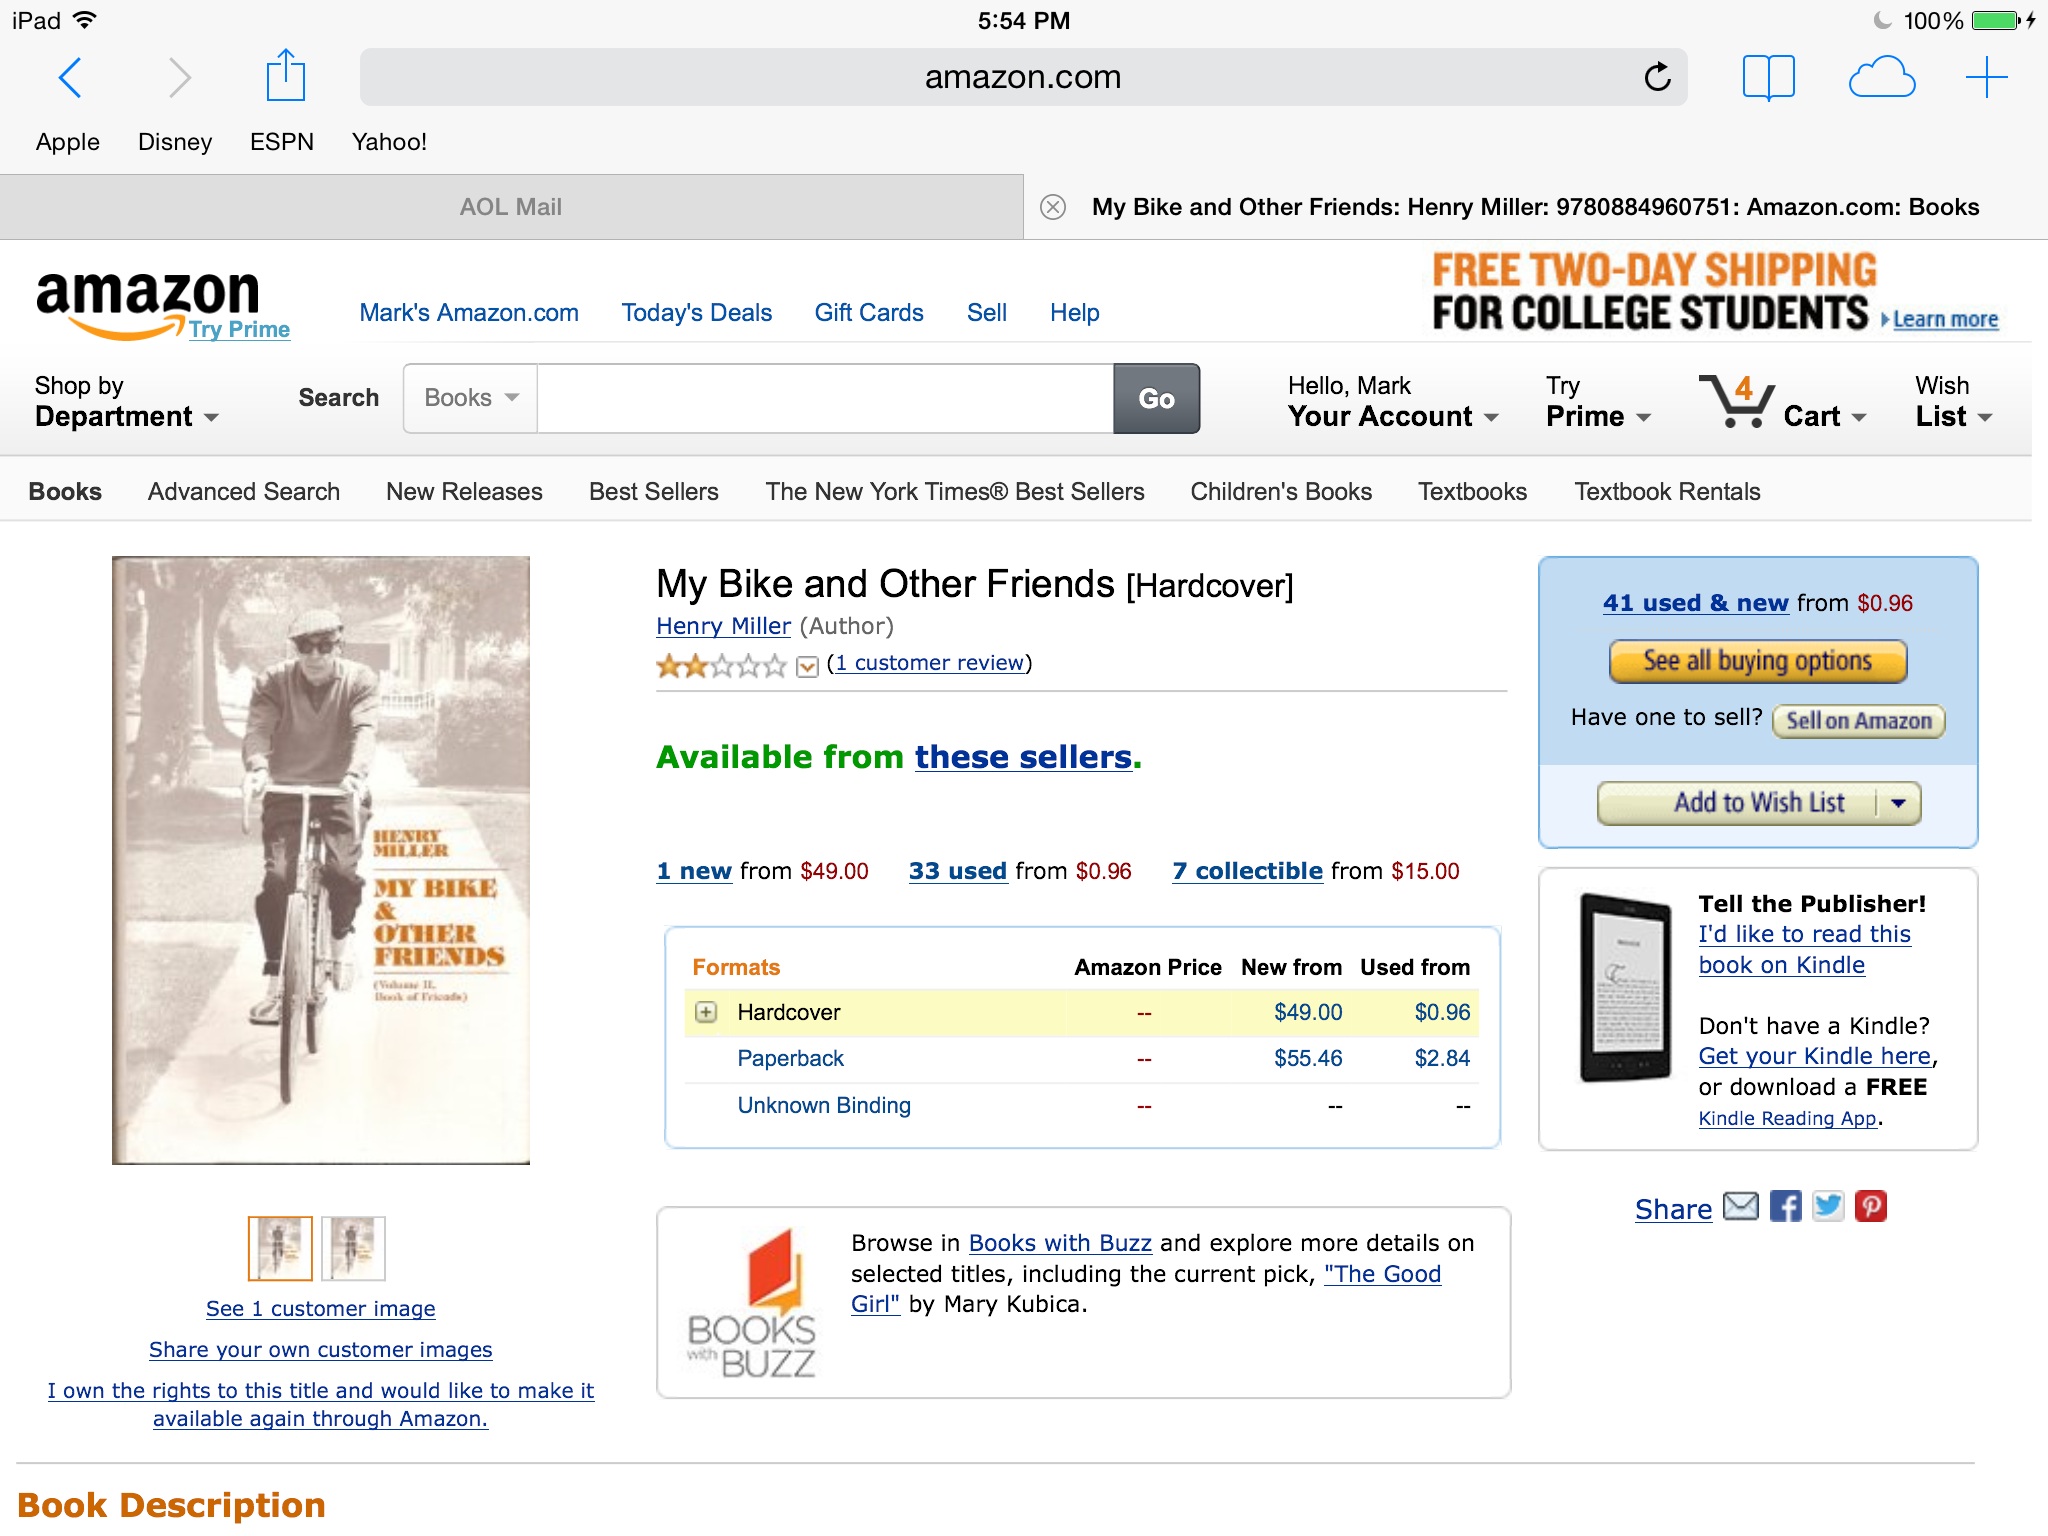Image resolution: width=2048 pixels, height=1536 pixels.
Task: Tap the Safari back arrow
Action: 70,77
